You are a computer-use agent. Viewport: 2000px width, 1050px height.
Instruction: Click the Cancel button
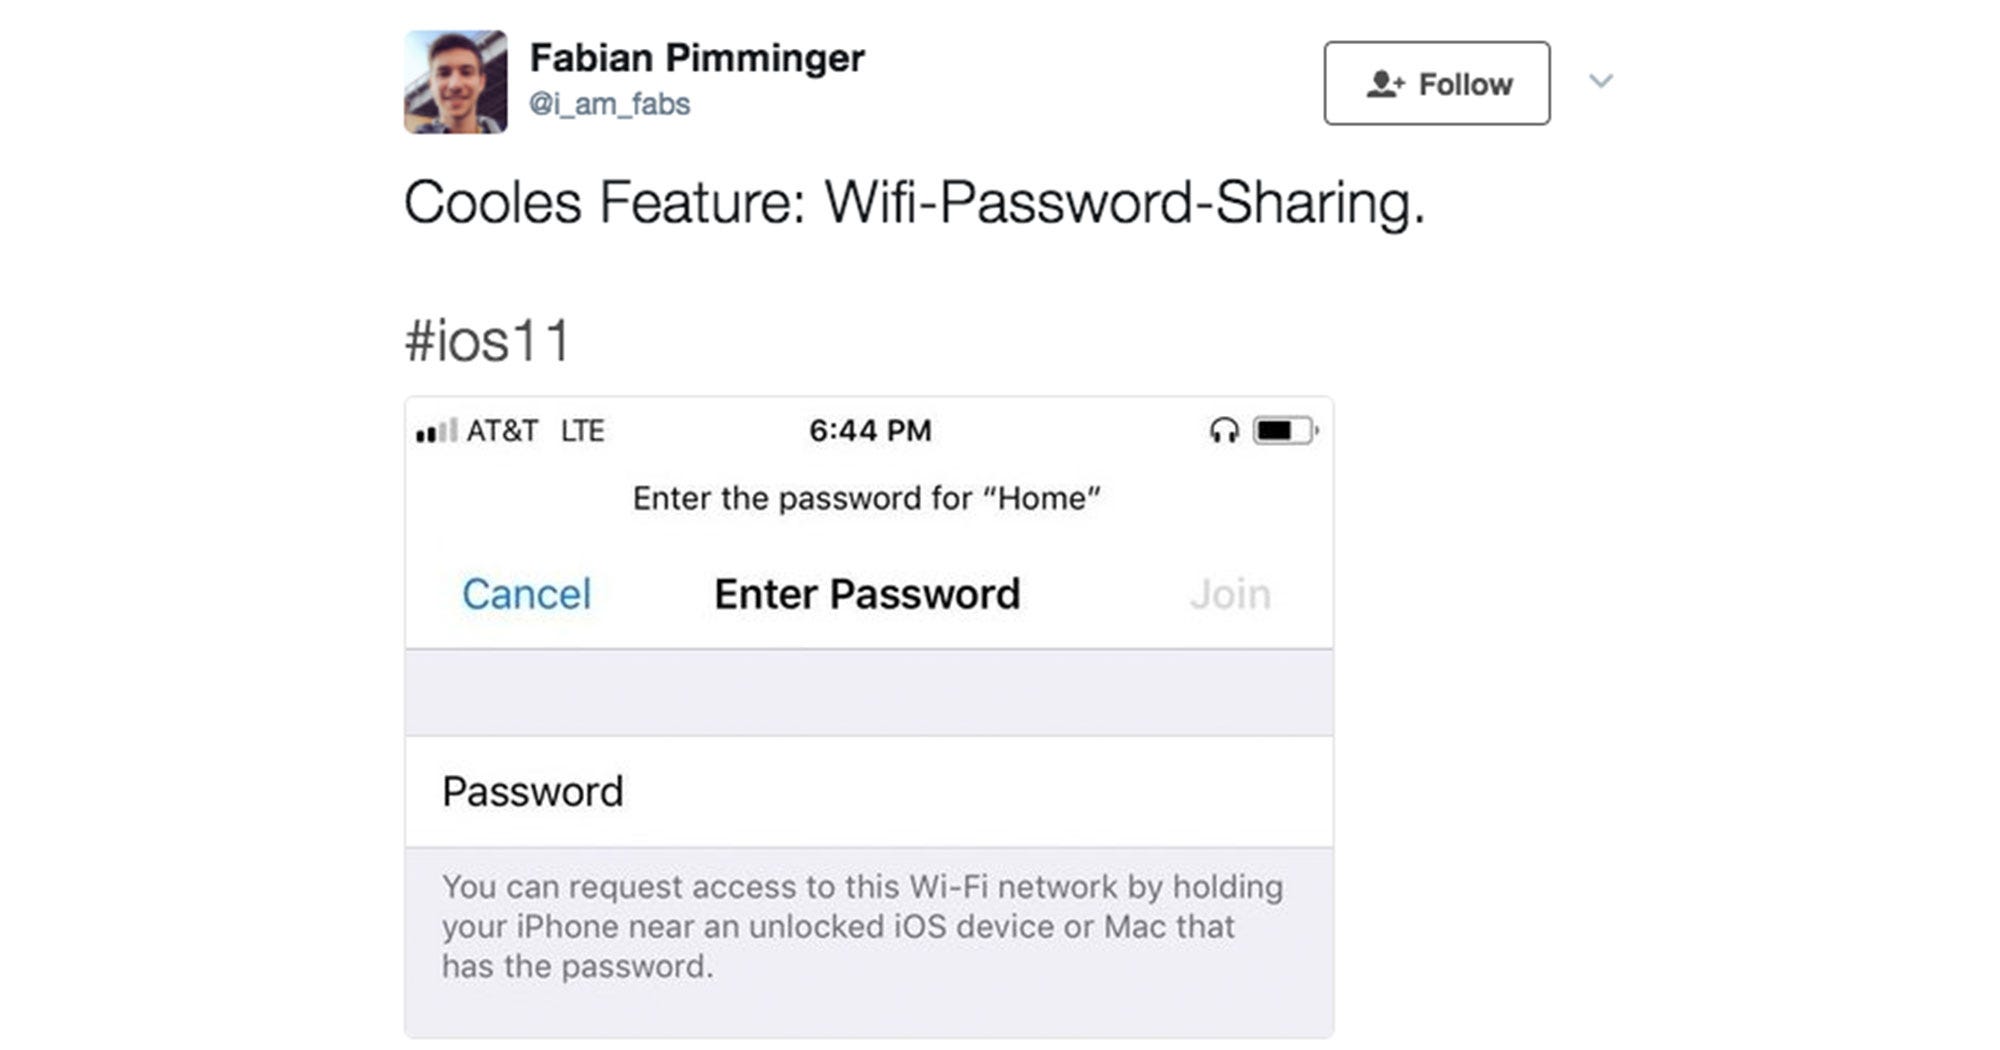click(527, 593)
